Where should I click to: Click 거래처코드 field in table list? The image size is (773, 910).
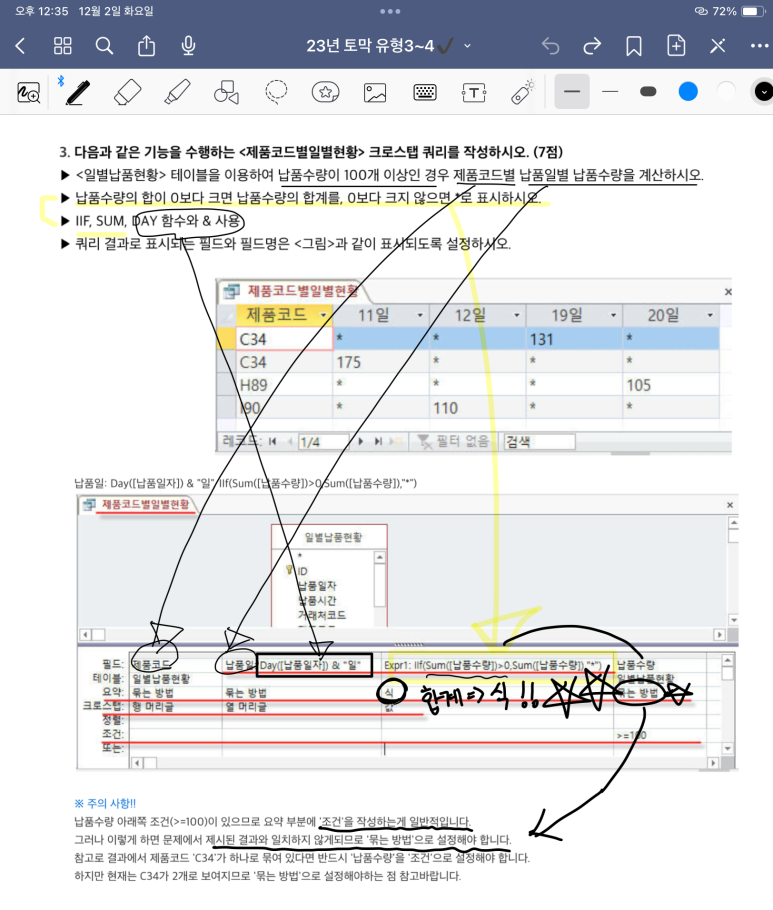(x=322, y=615)
